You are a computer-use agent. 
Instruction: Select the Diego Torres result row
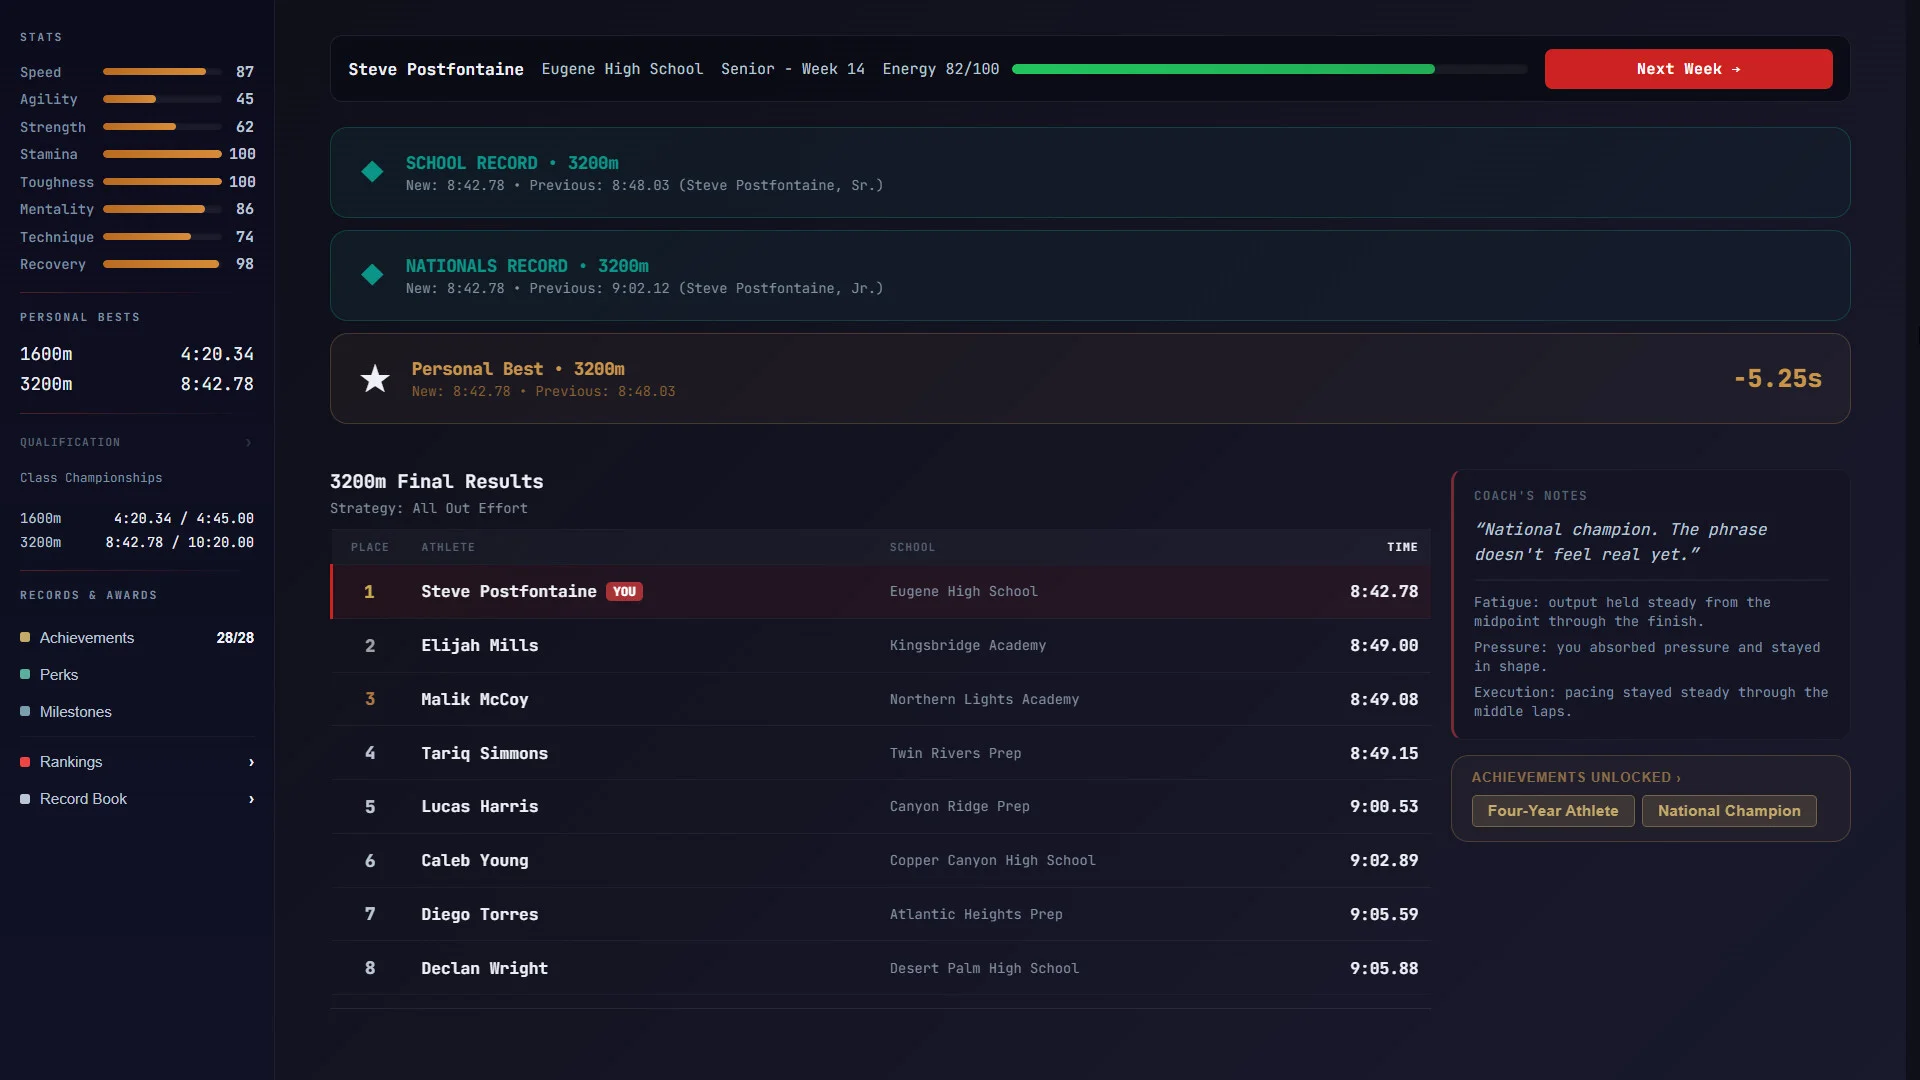880,915
